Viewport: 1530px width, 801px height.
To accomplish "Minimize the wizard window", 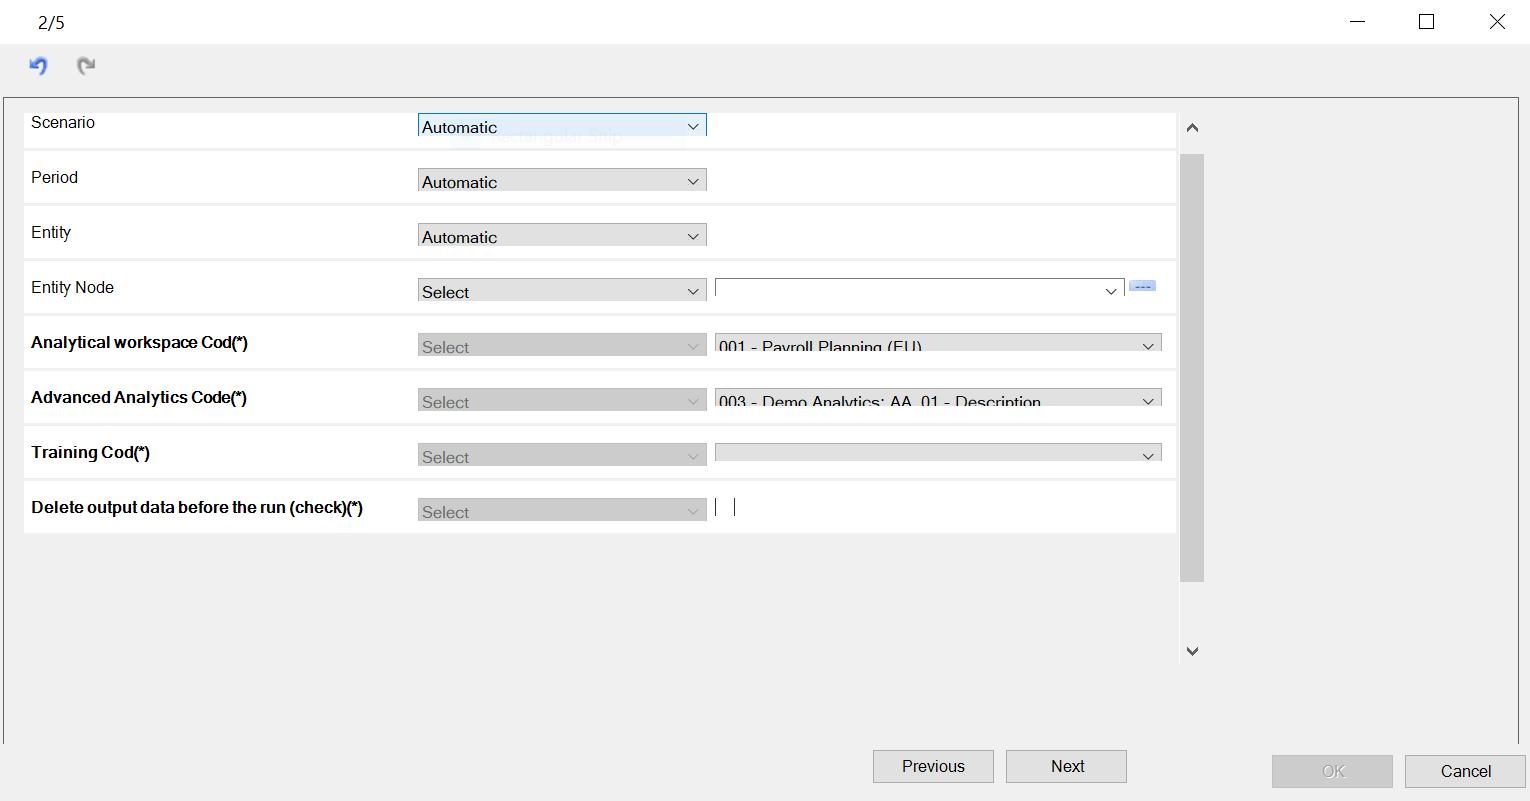I will point(1357,22).
